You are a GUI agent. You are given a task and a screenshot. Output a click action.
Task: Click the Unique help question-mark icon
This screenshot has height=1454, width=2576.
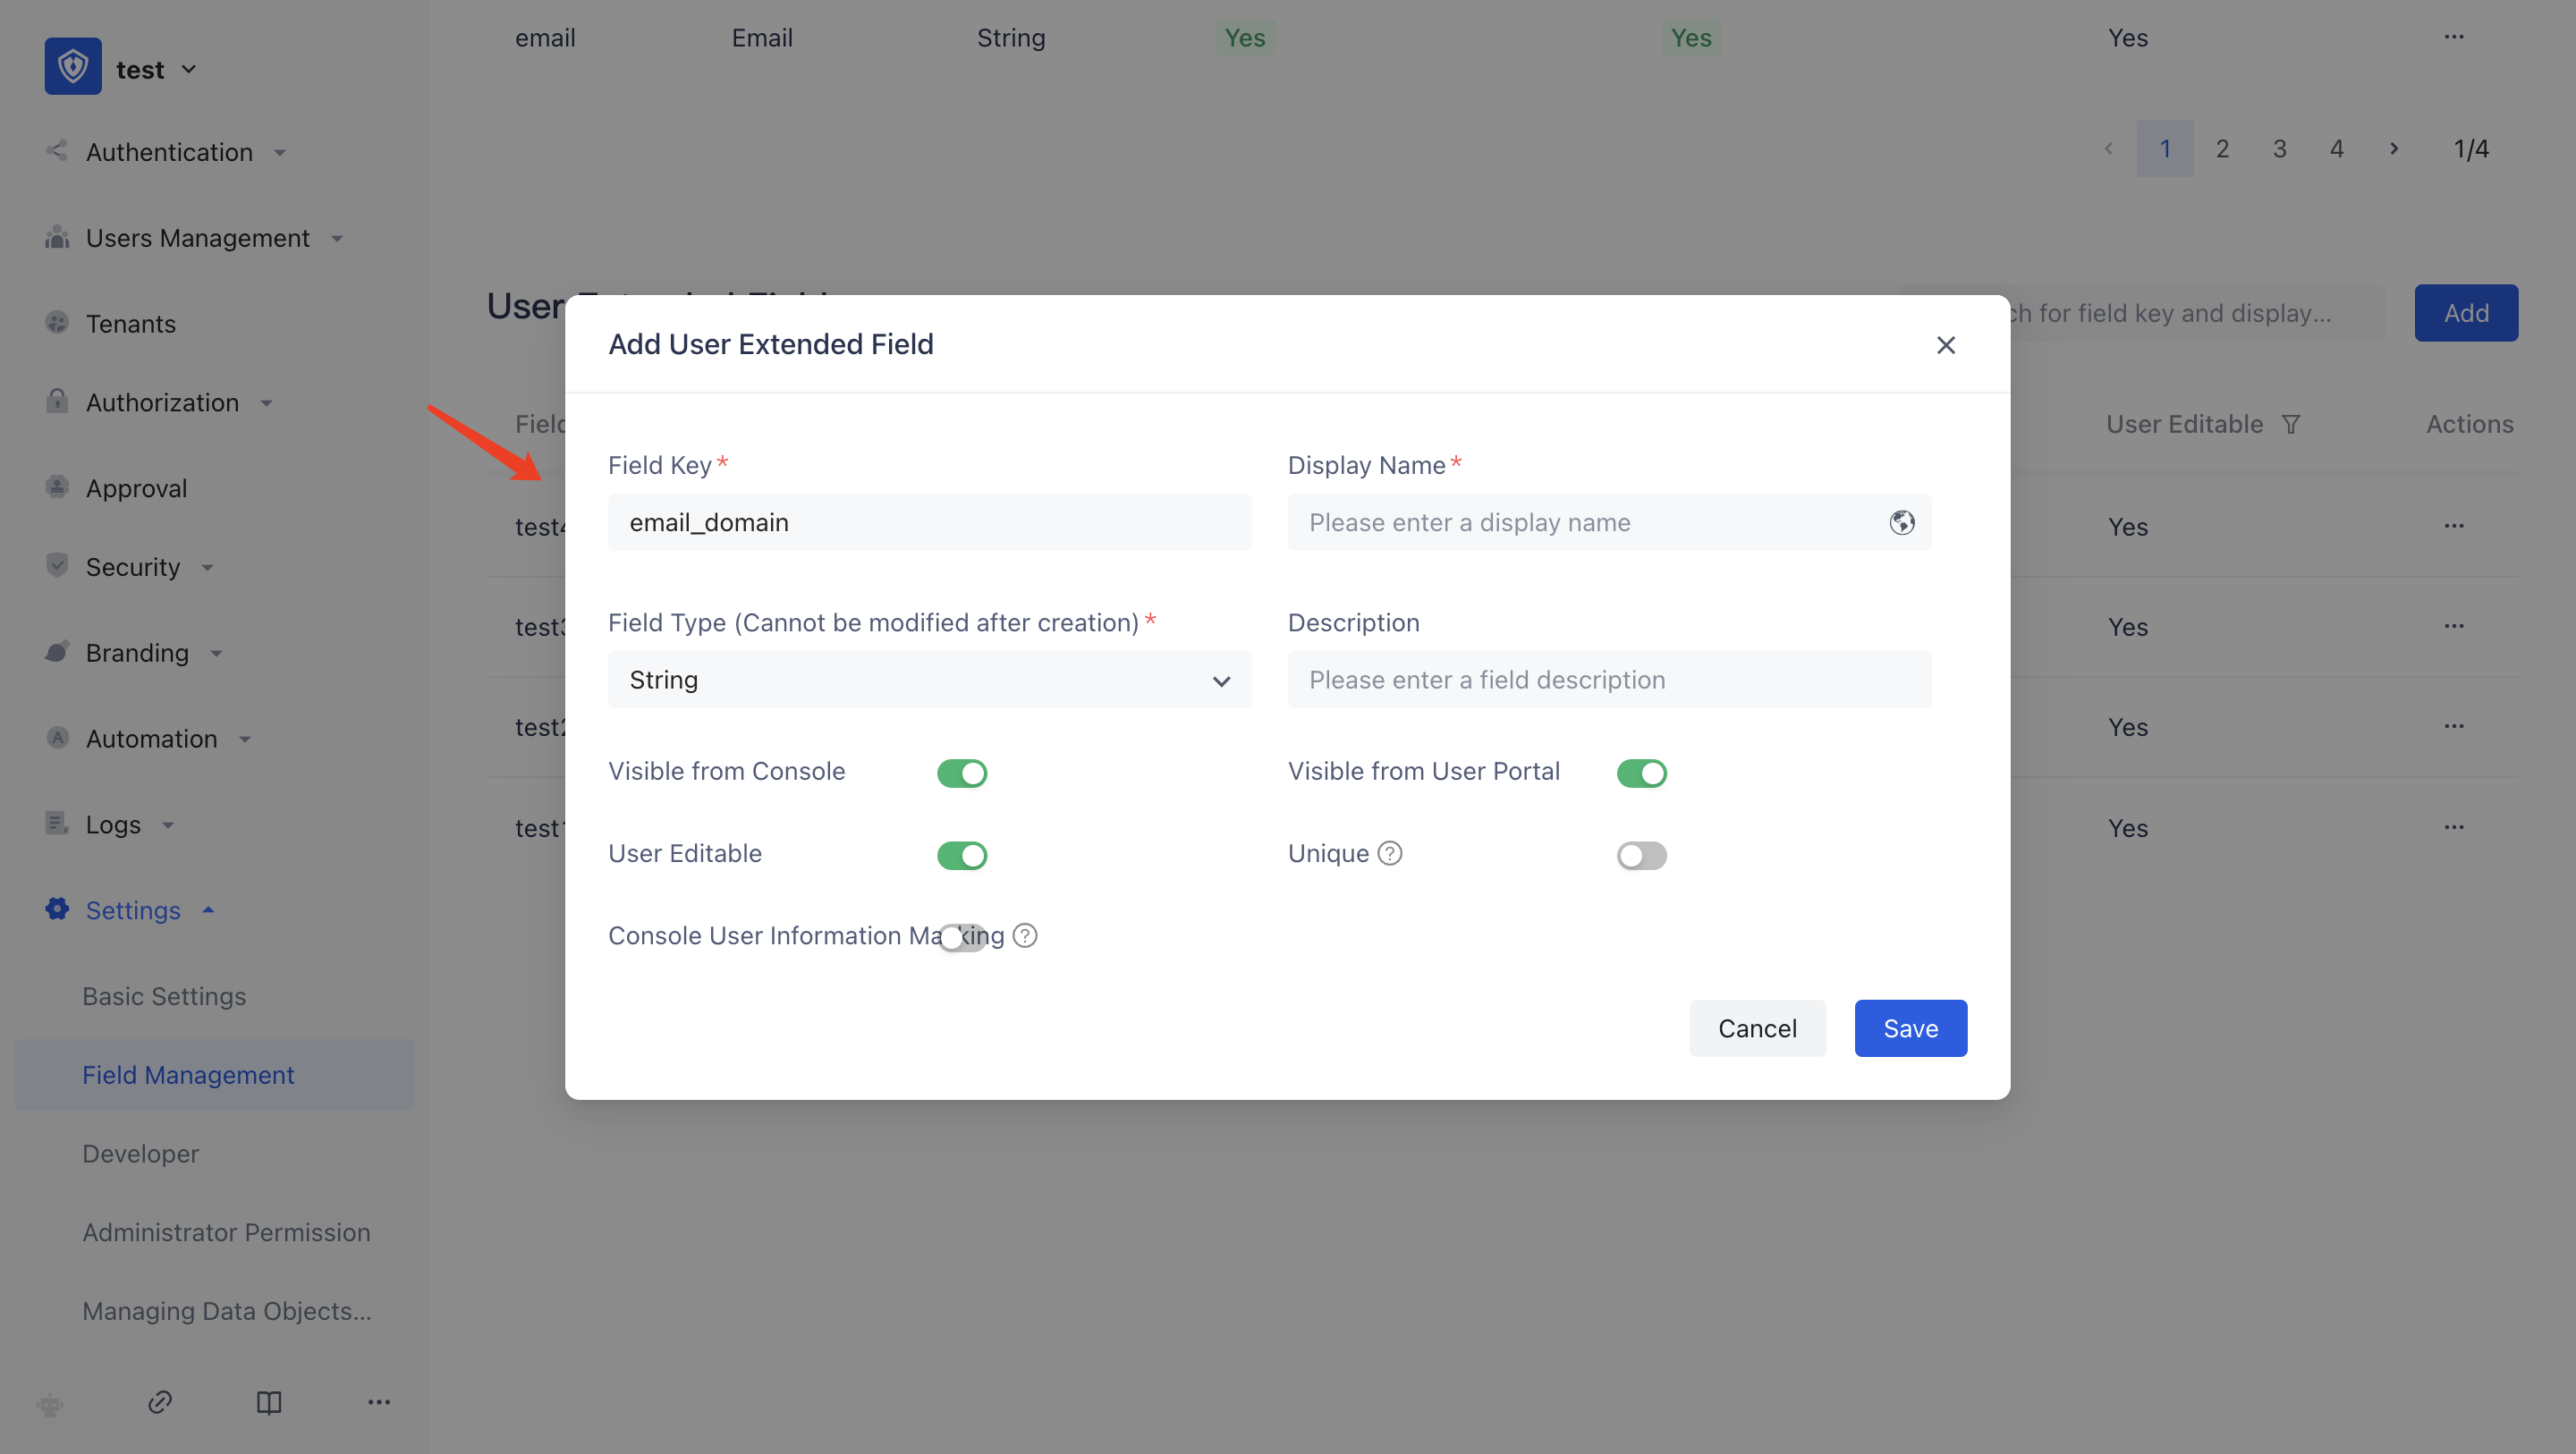click(1390, 853)
